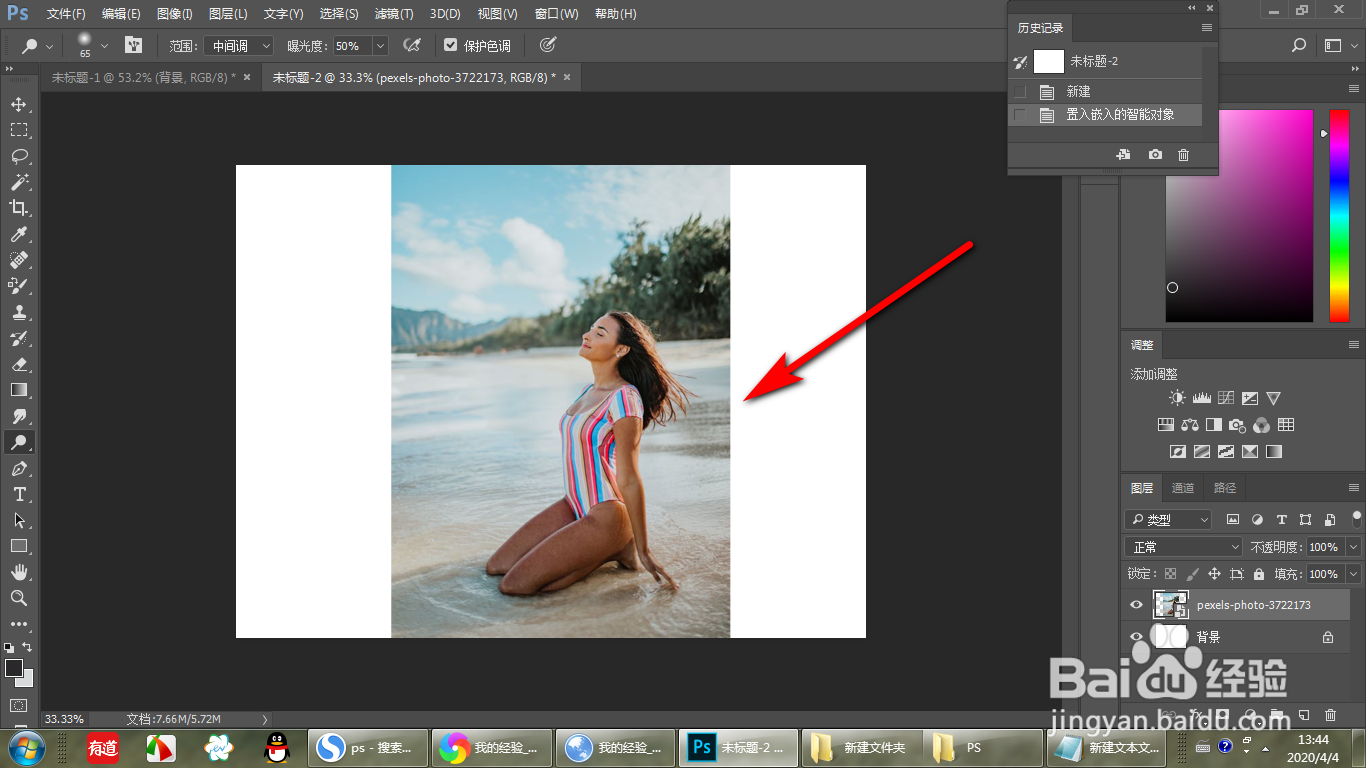This screenshot has height=768, width=1366.
Task: Click the hue spectrum slider
Action: [1338, 216]
